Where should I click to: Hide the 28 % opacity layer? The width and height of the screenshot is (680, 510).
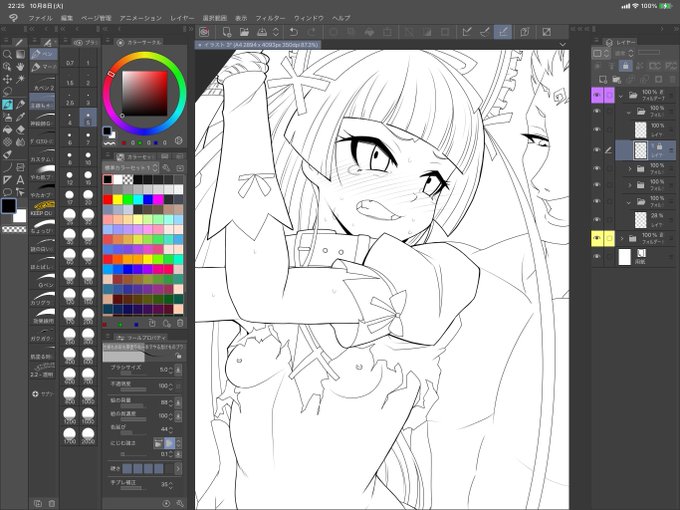[597, 219]
